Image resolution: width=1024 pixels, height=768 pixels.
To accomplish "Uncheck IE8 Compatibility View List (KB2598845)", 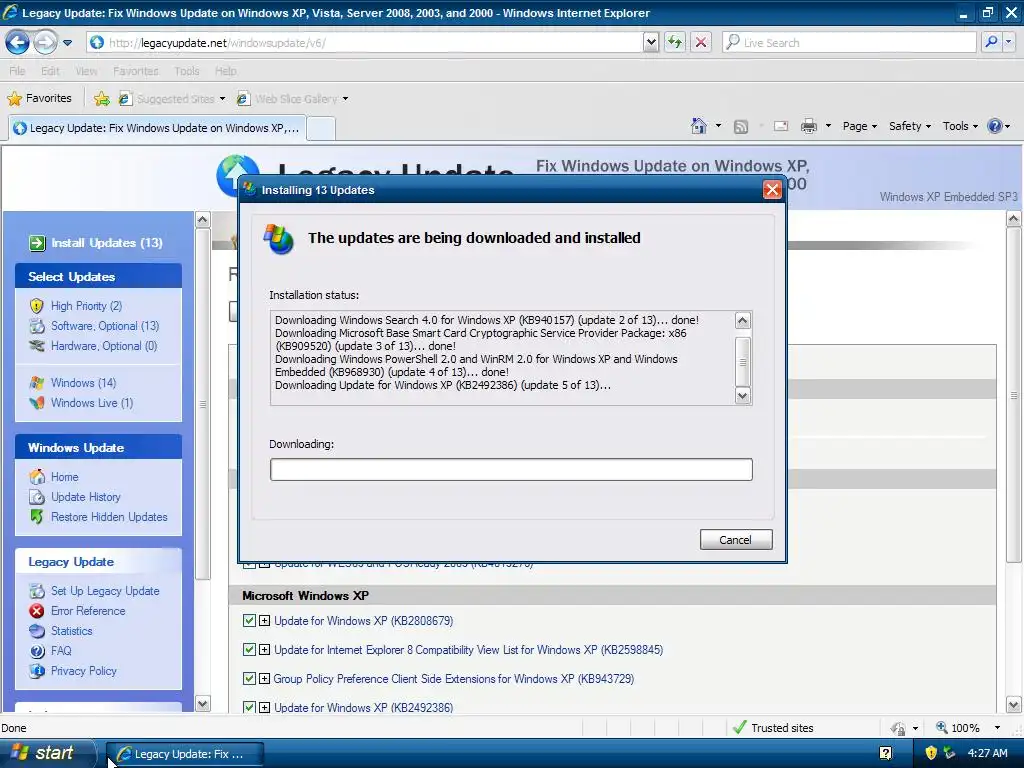I will pos(249,649).
